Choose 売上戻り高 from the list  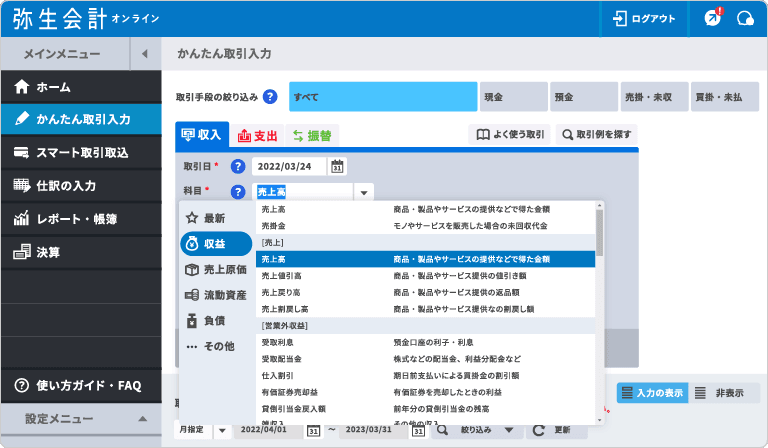tap(425, 292)
